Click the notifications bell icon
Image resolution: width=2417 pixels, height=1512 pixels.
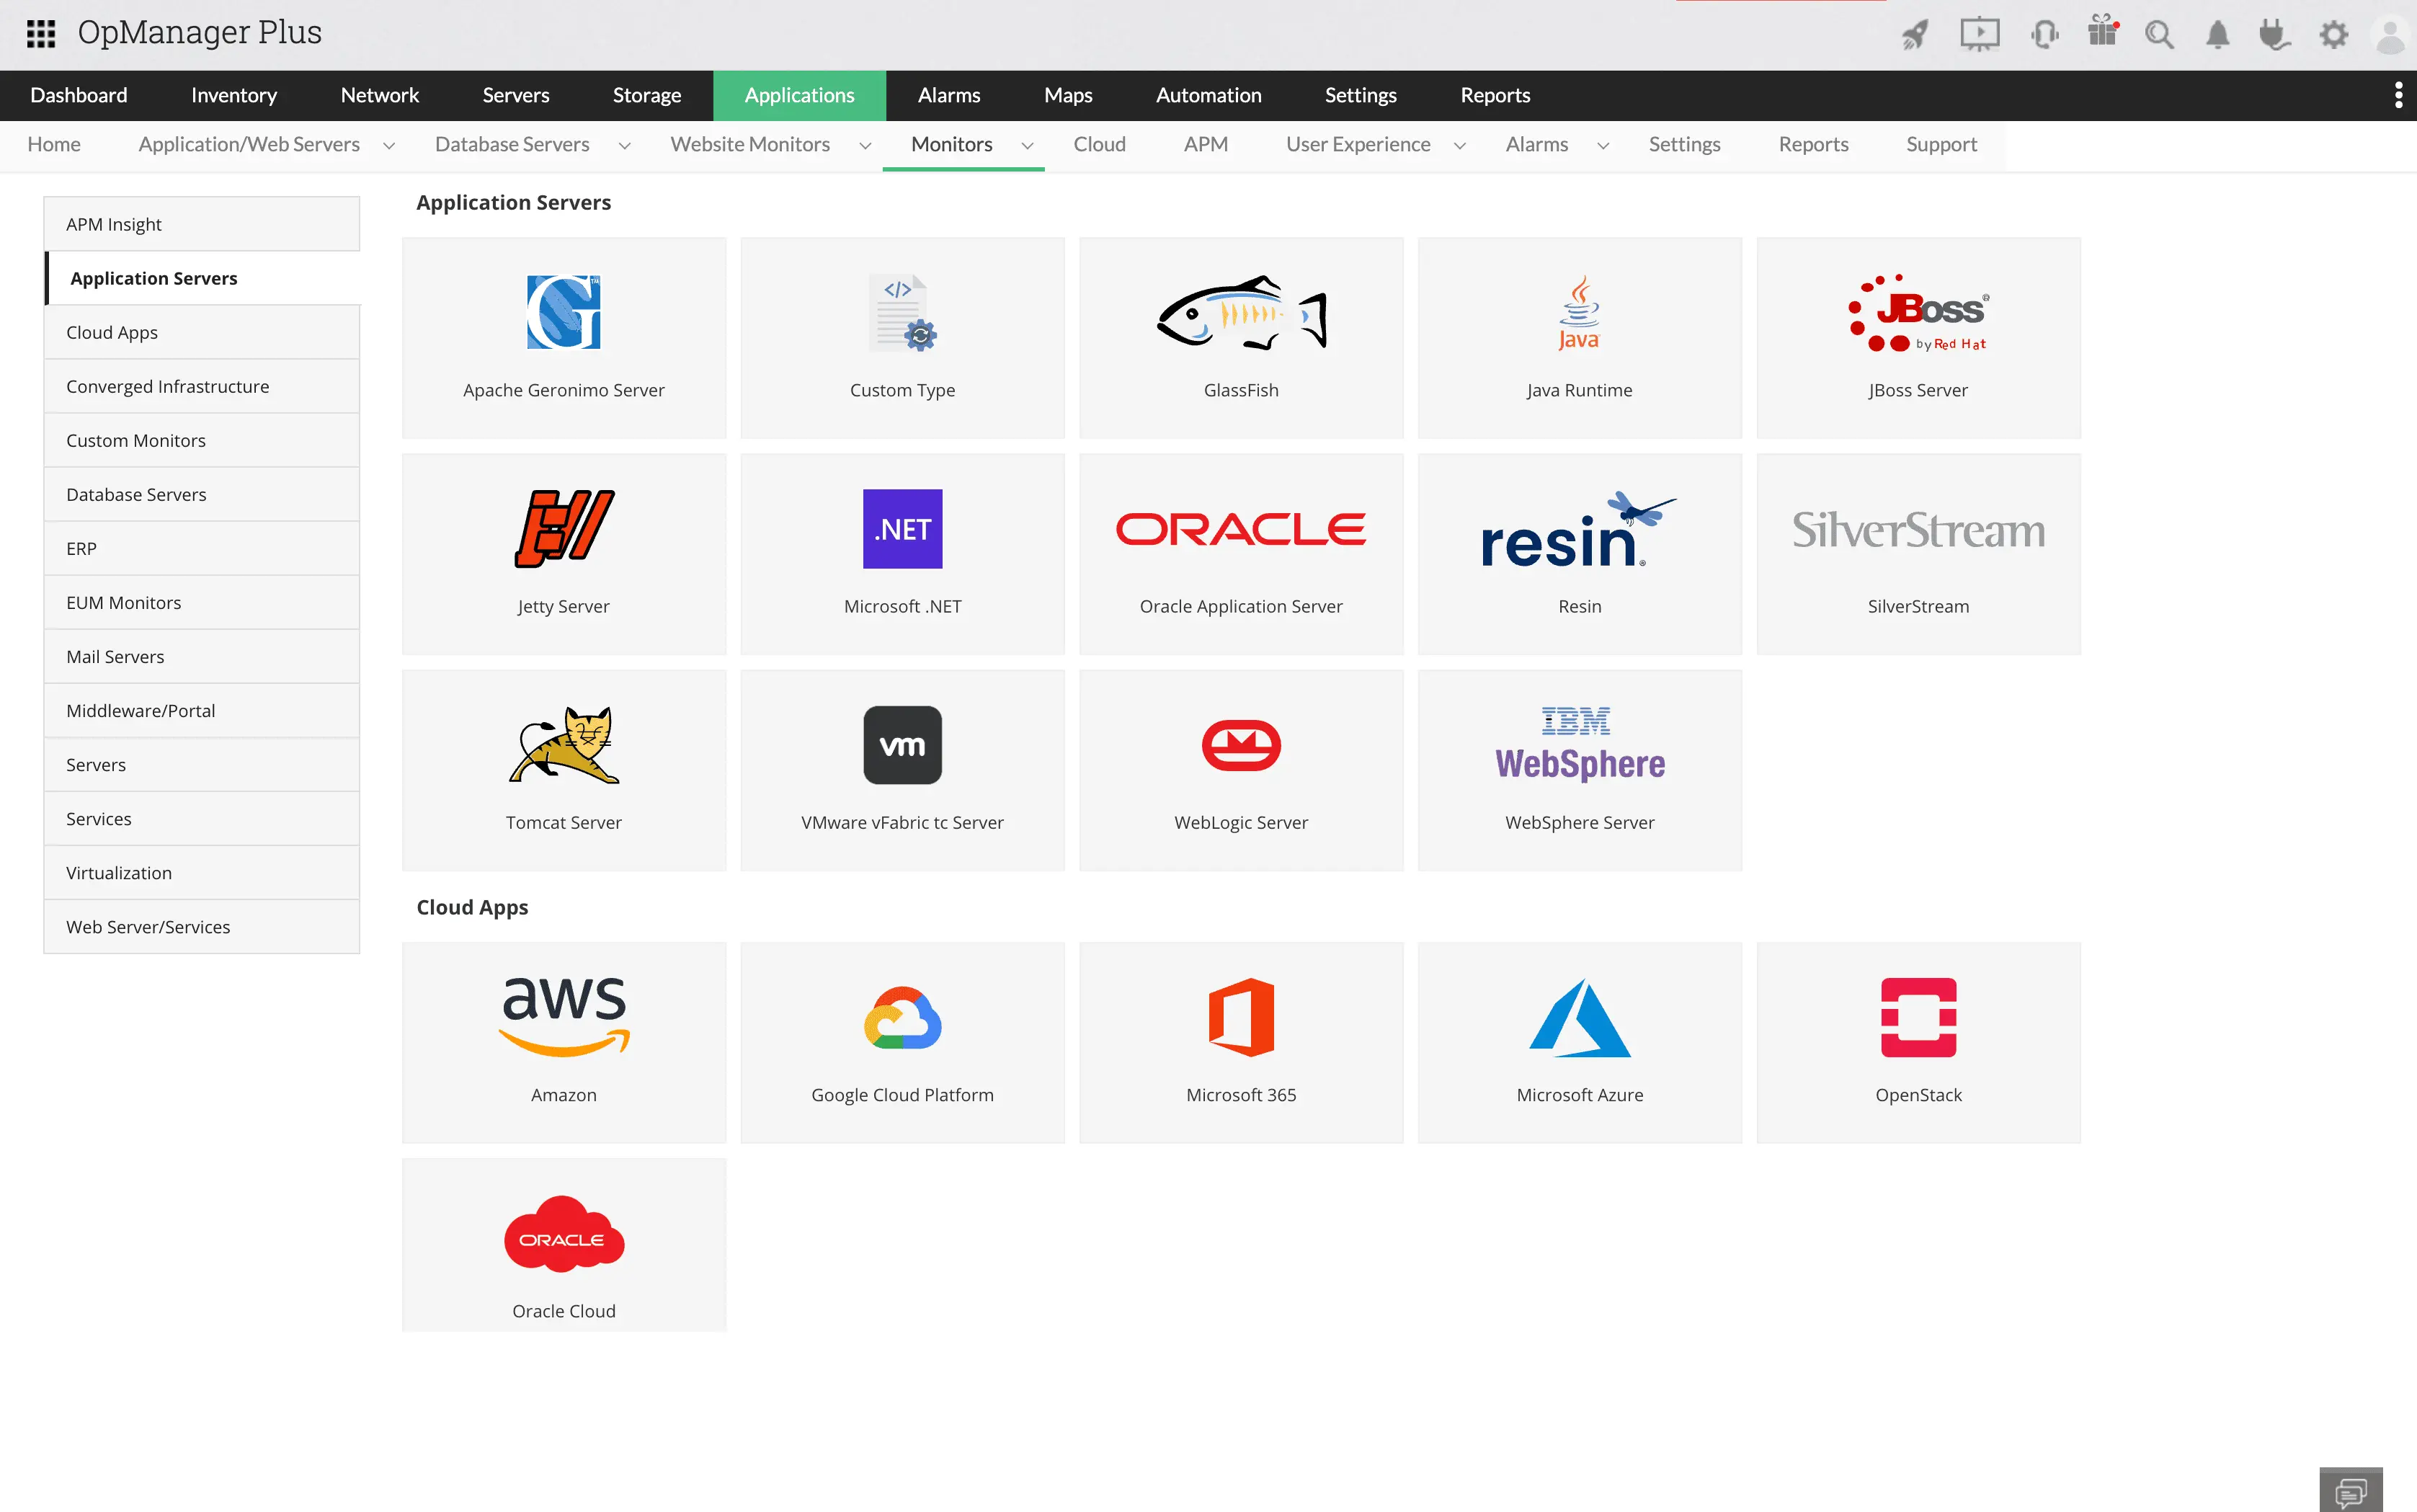[2217, 33]
